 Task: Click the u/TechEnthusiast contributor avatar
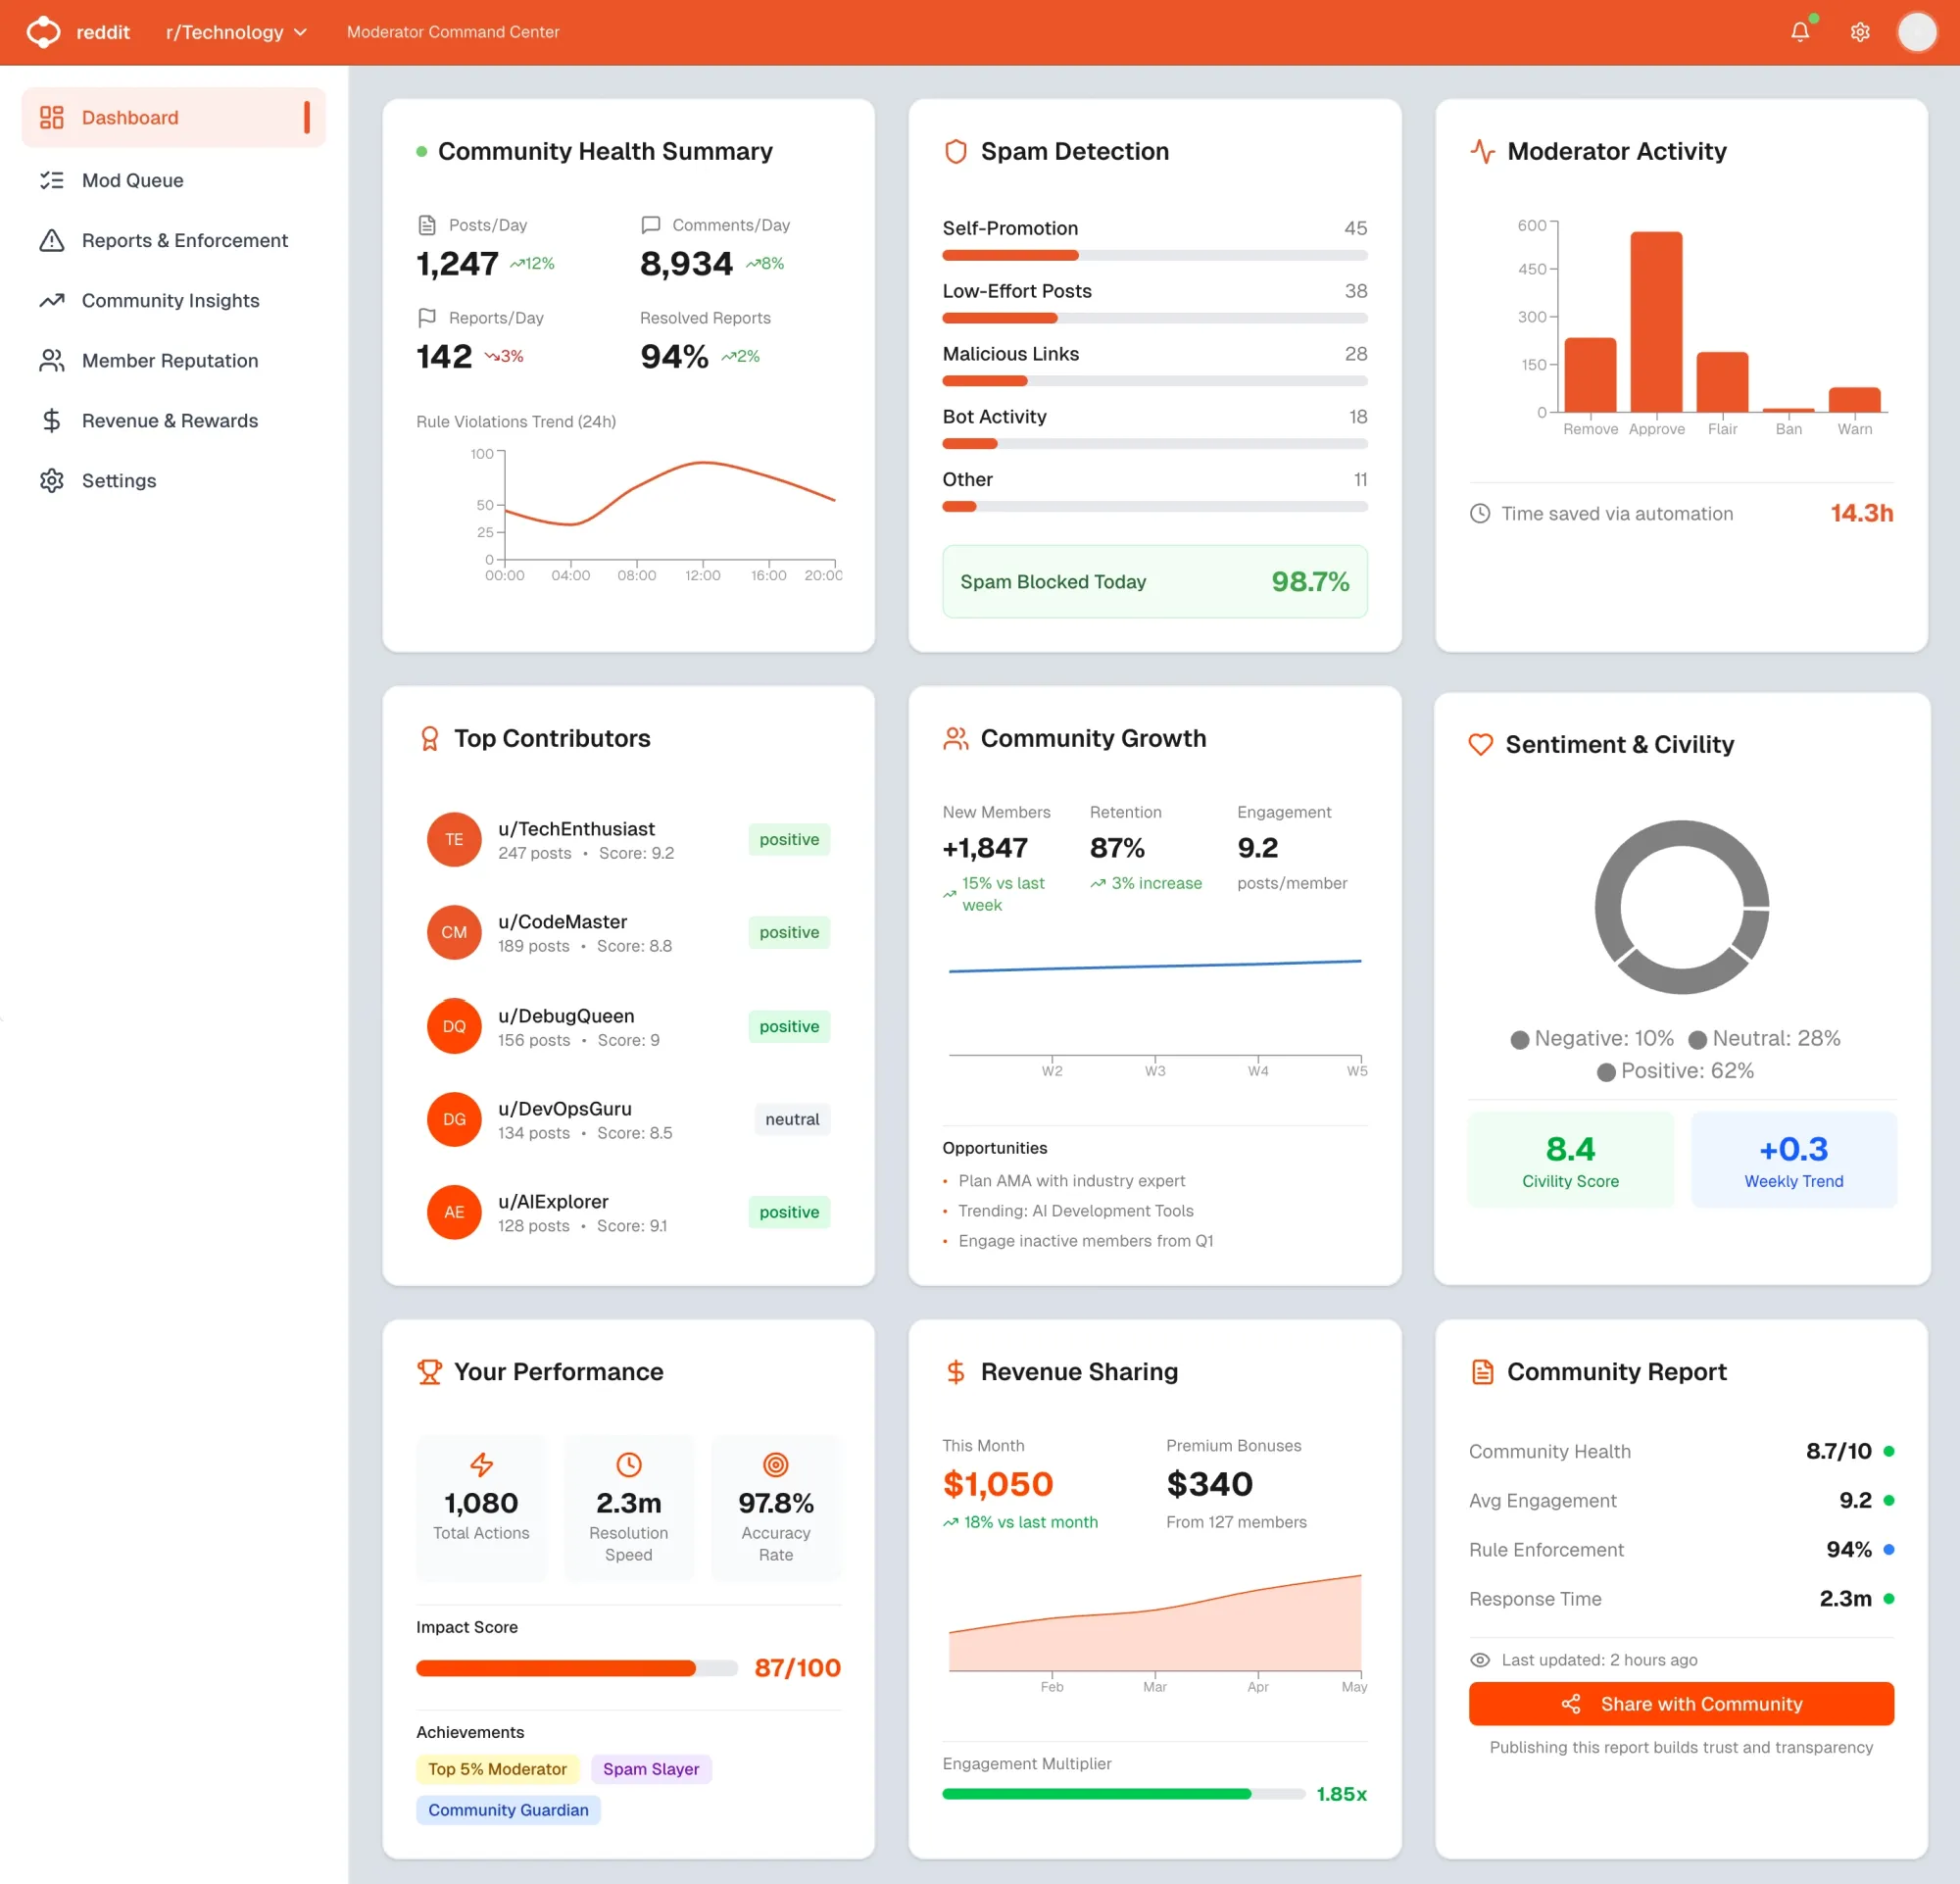coord(454,839)
